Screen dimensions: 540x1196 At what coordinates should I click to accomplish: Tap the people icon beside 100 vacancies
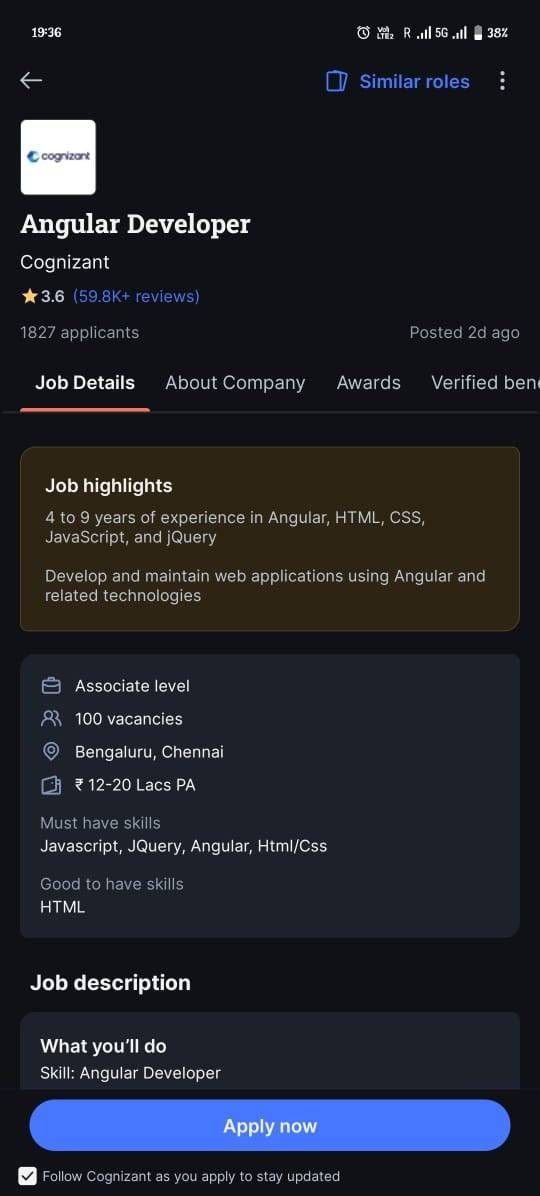click(51, 719)
